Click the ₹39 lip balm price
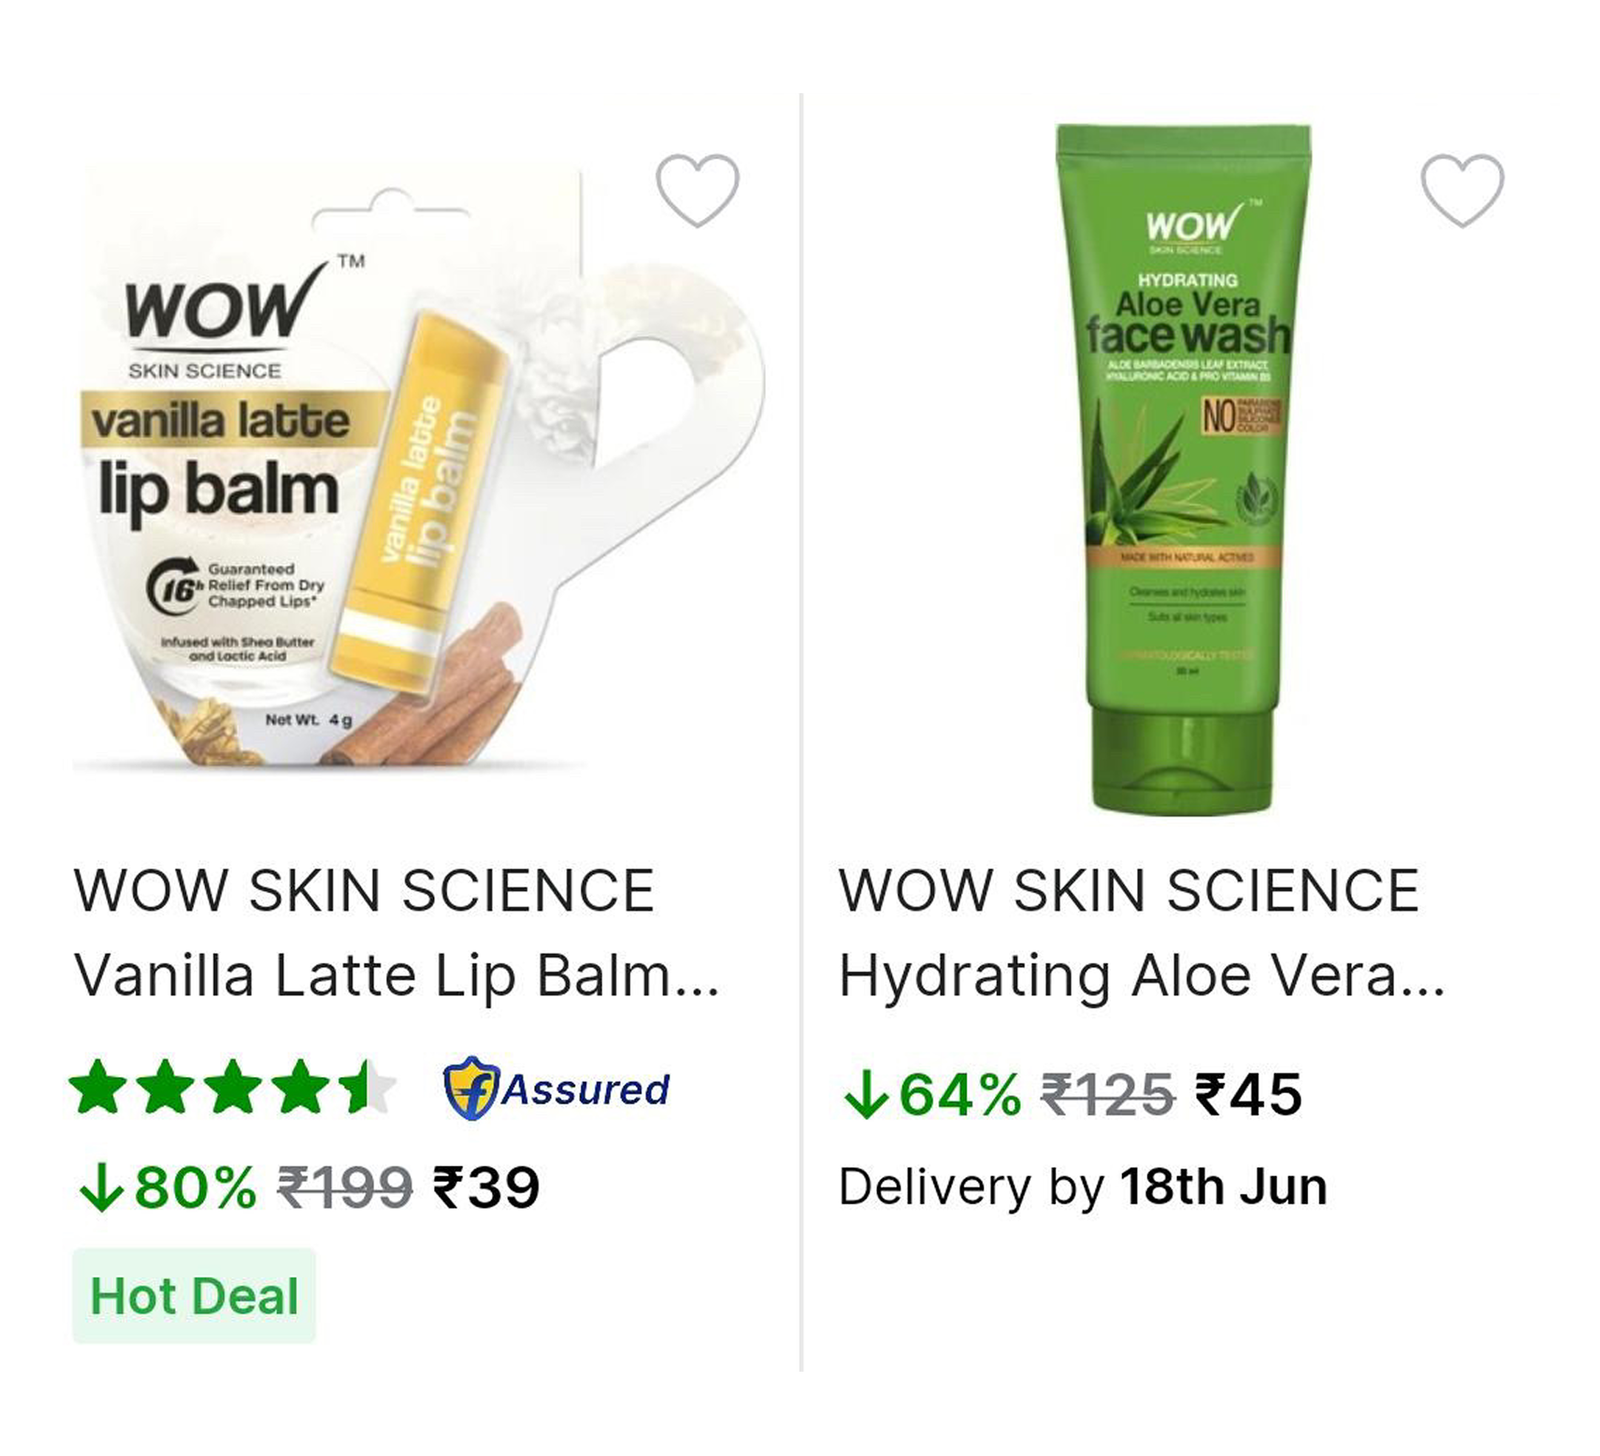The image size is (1600, 1456). 486,1188
